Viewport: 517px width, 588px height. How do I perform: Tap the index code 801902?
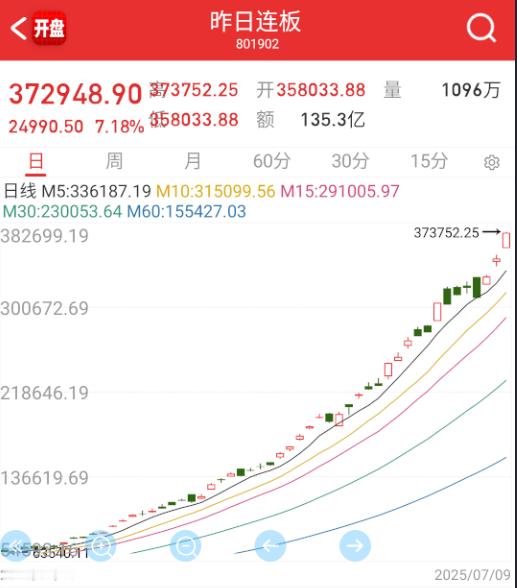coord(257,44)
